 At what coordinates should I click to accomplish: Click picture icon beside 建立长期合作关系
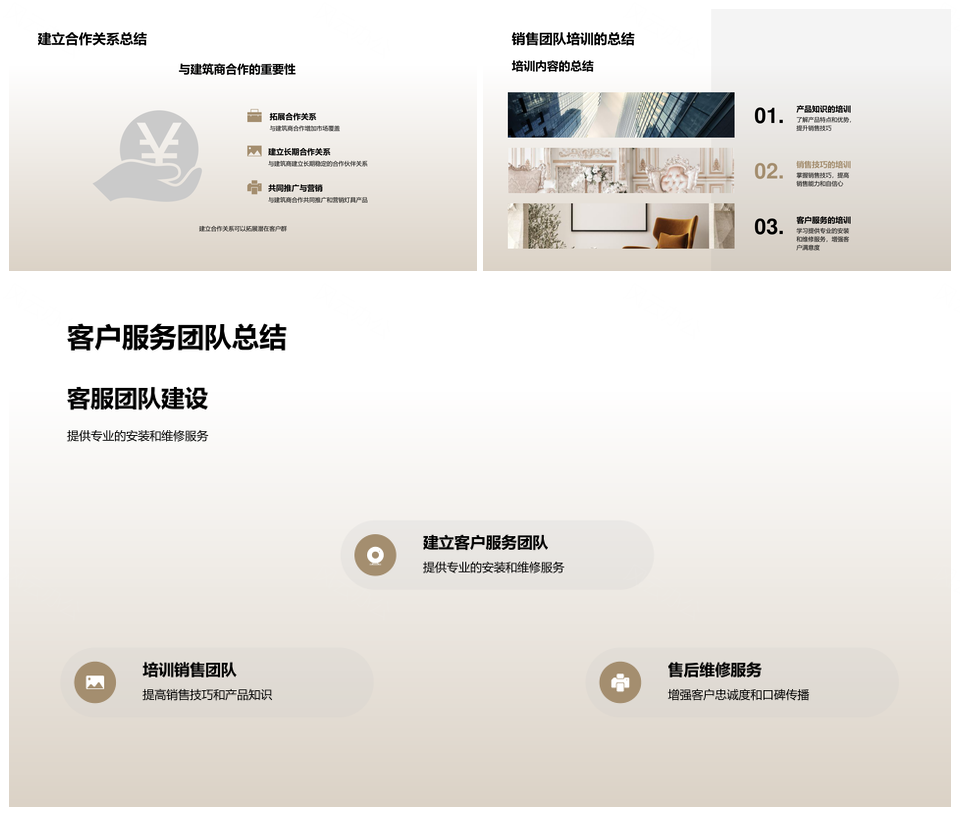[x=254, y=151]
